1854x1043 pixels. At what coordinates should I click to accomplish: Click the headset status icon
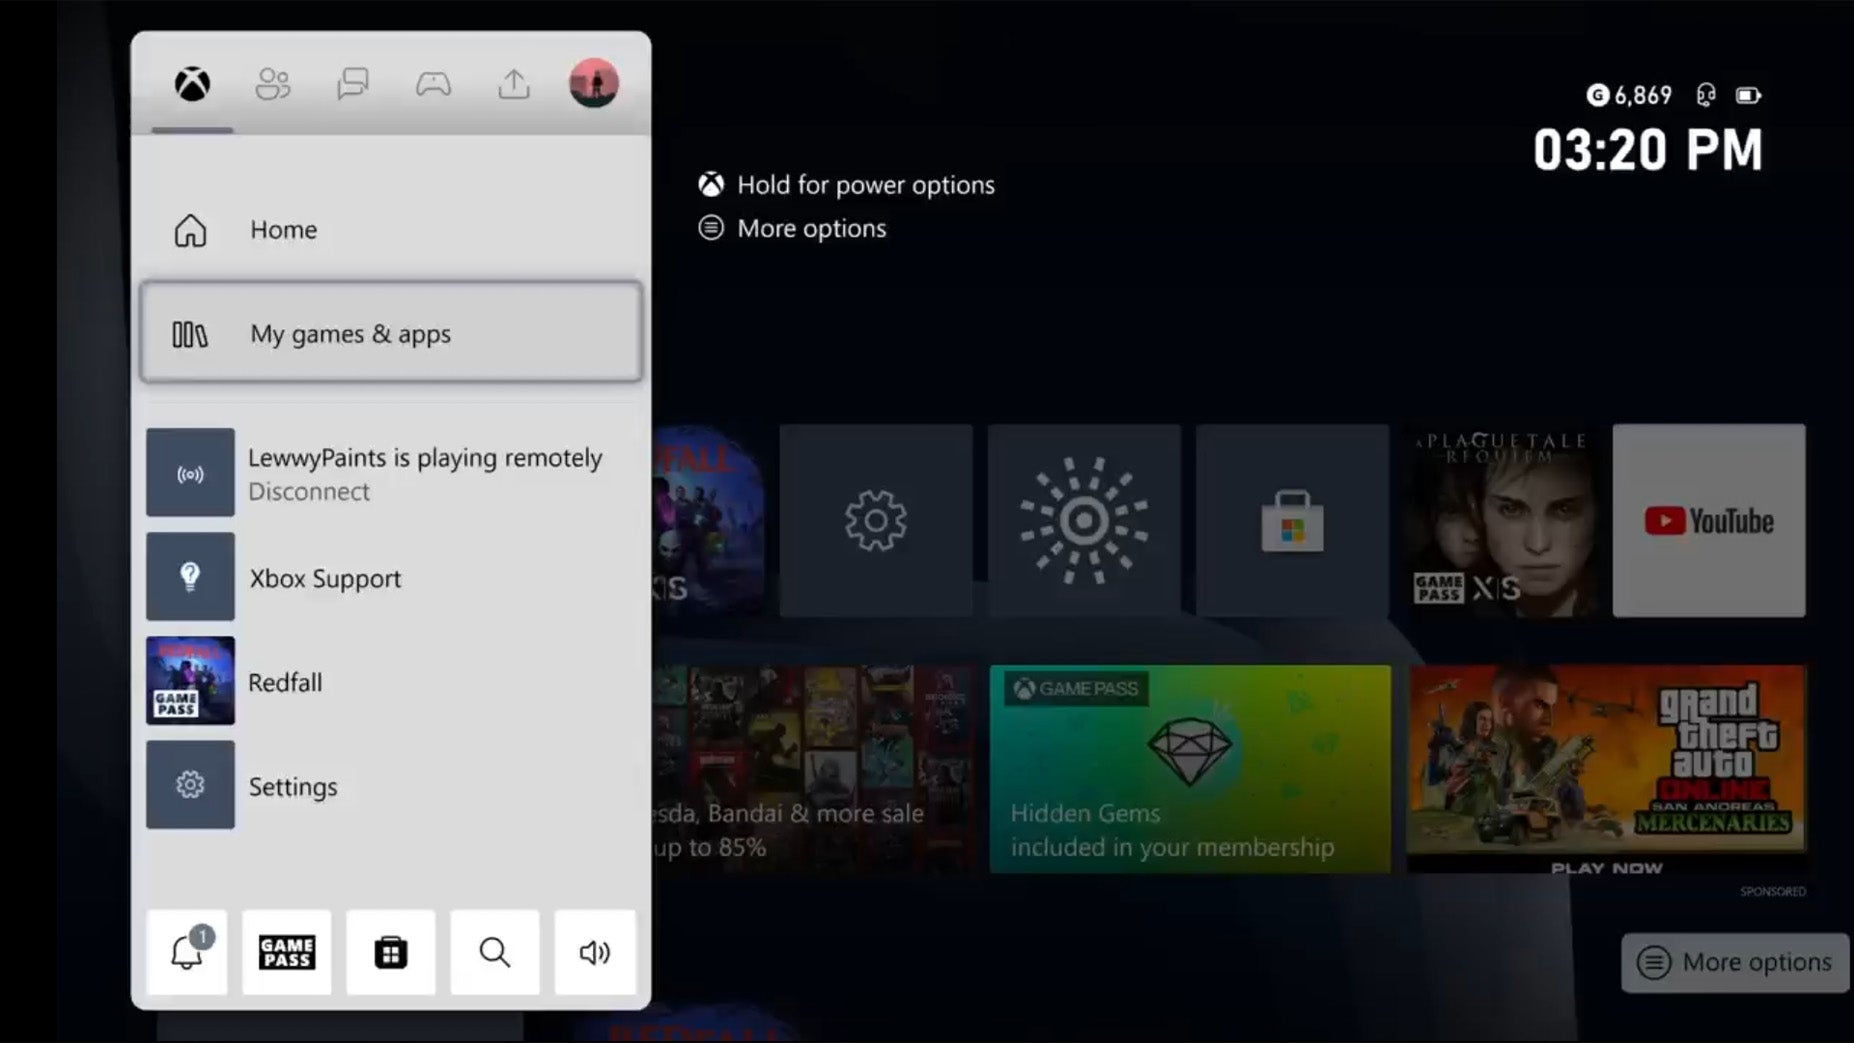(1706, 95)
